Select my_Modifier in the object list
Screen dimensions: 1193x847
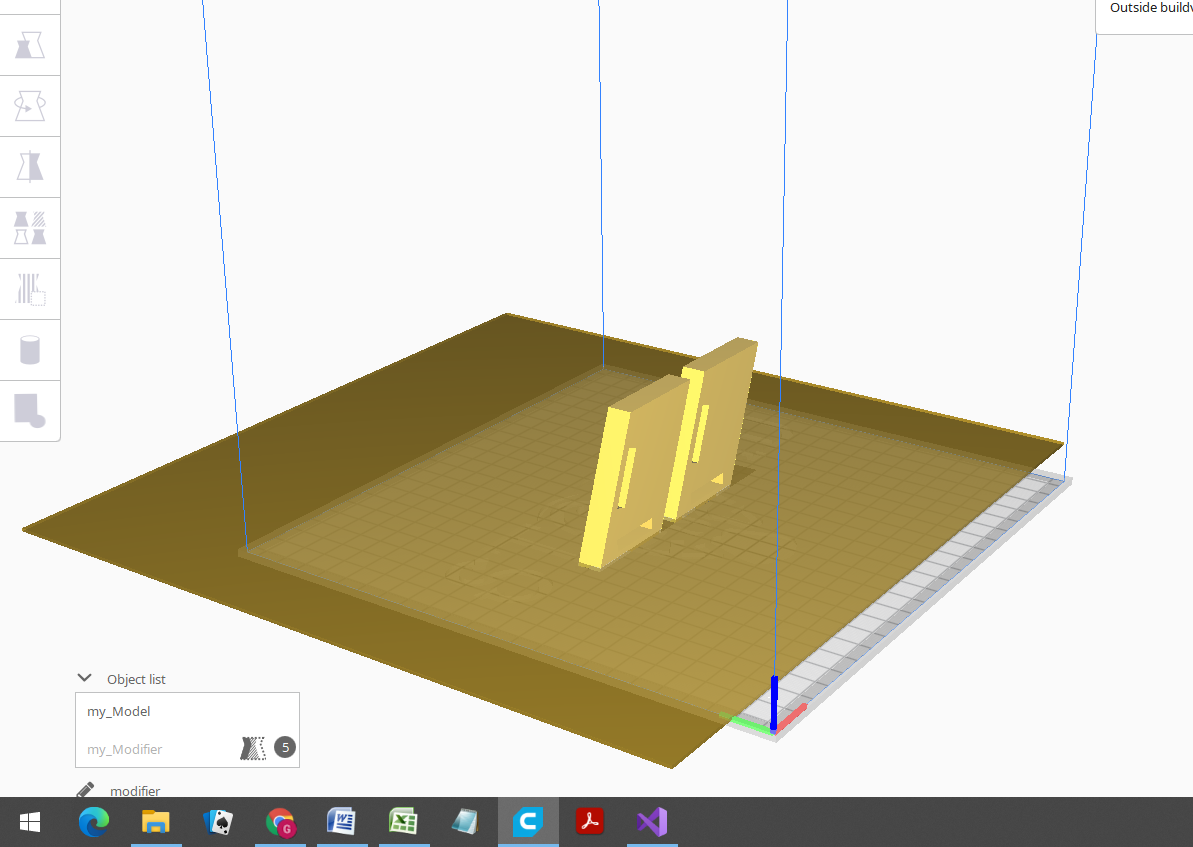187,749
